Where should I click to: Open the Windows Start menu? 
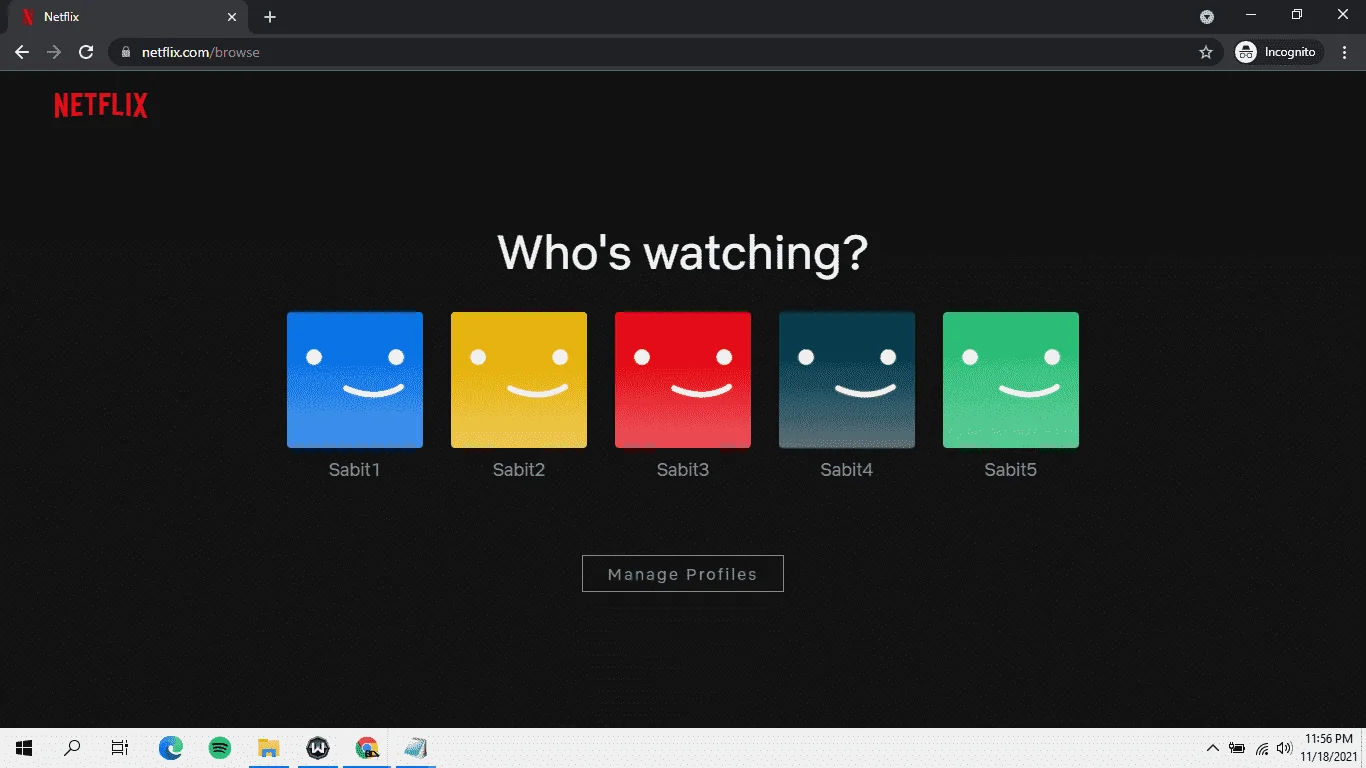pyautogui.click(x=24, y=748)
